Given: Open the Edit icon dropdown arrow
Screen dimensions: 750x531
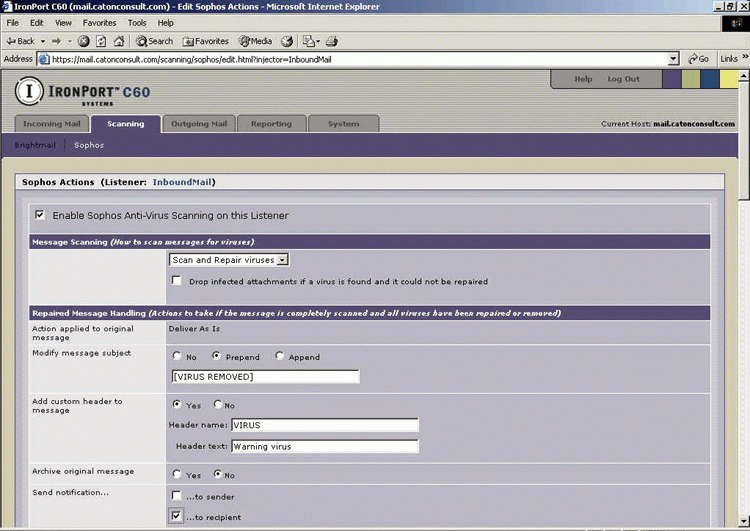Looking at the screenshot, I should 318,41.
